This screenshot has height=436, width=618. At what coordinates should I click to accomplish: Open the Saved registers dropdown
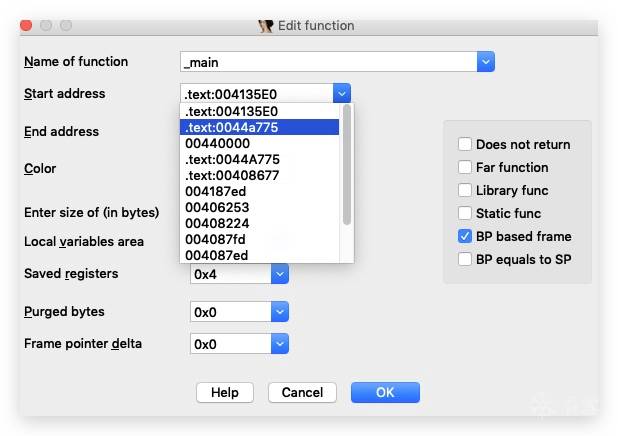point(280,274)
